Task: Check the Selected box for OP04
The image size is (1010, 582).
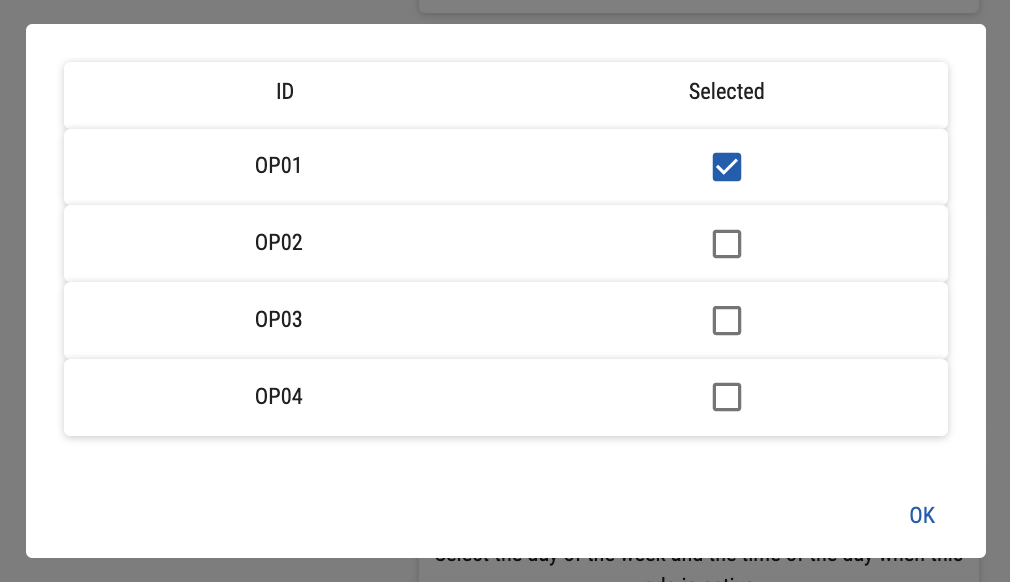Action: point(727,398)
